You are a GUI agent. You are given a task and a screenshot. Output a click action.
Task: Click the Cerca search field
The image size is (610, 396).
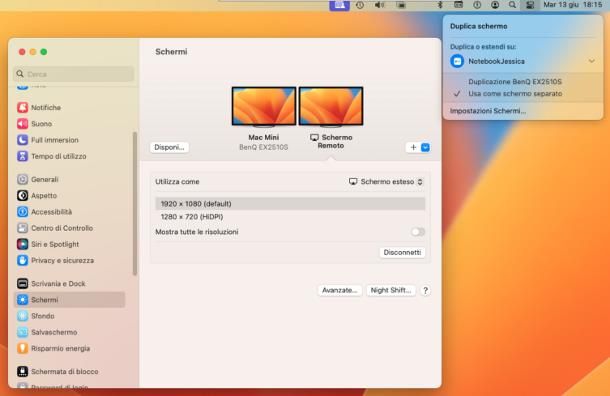[74, 74]
